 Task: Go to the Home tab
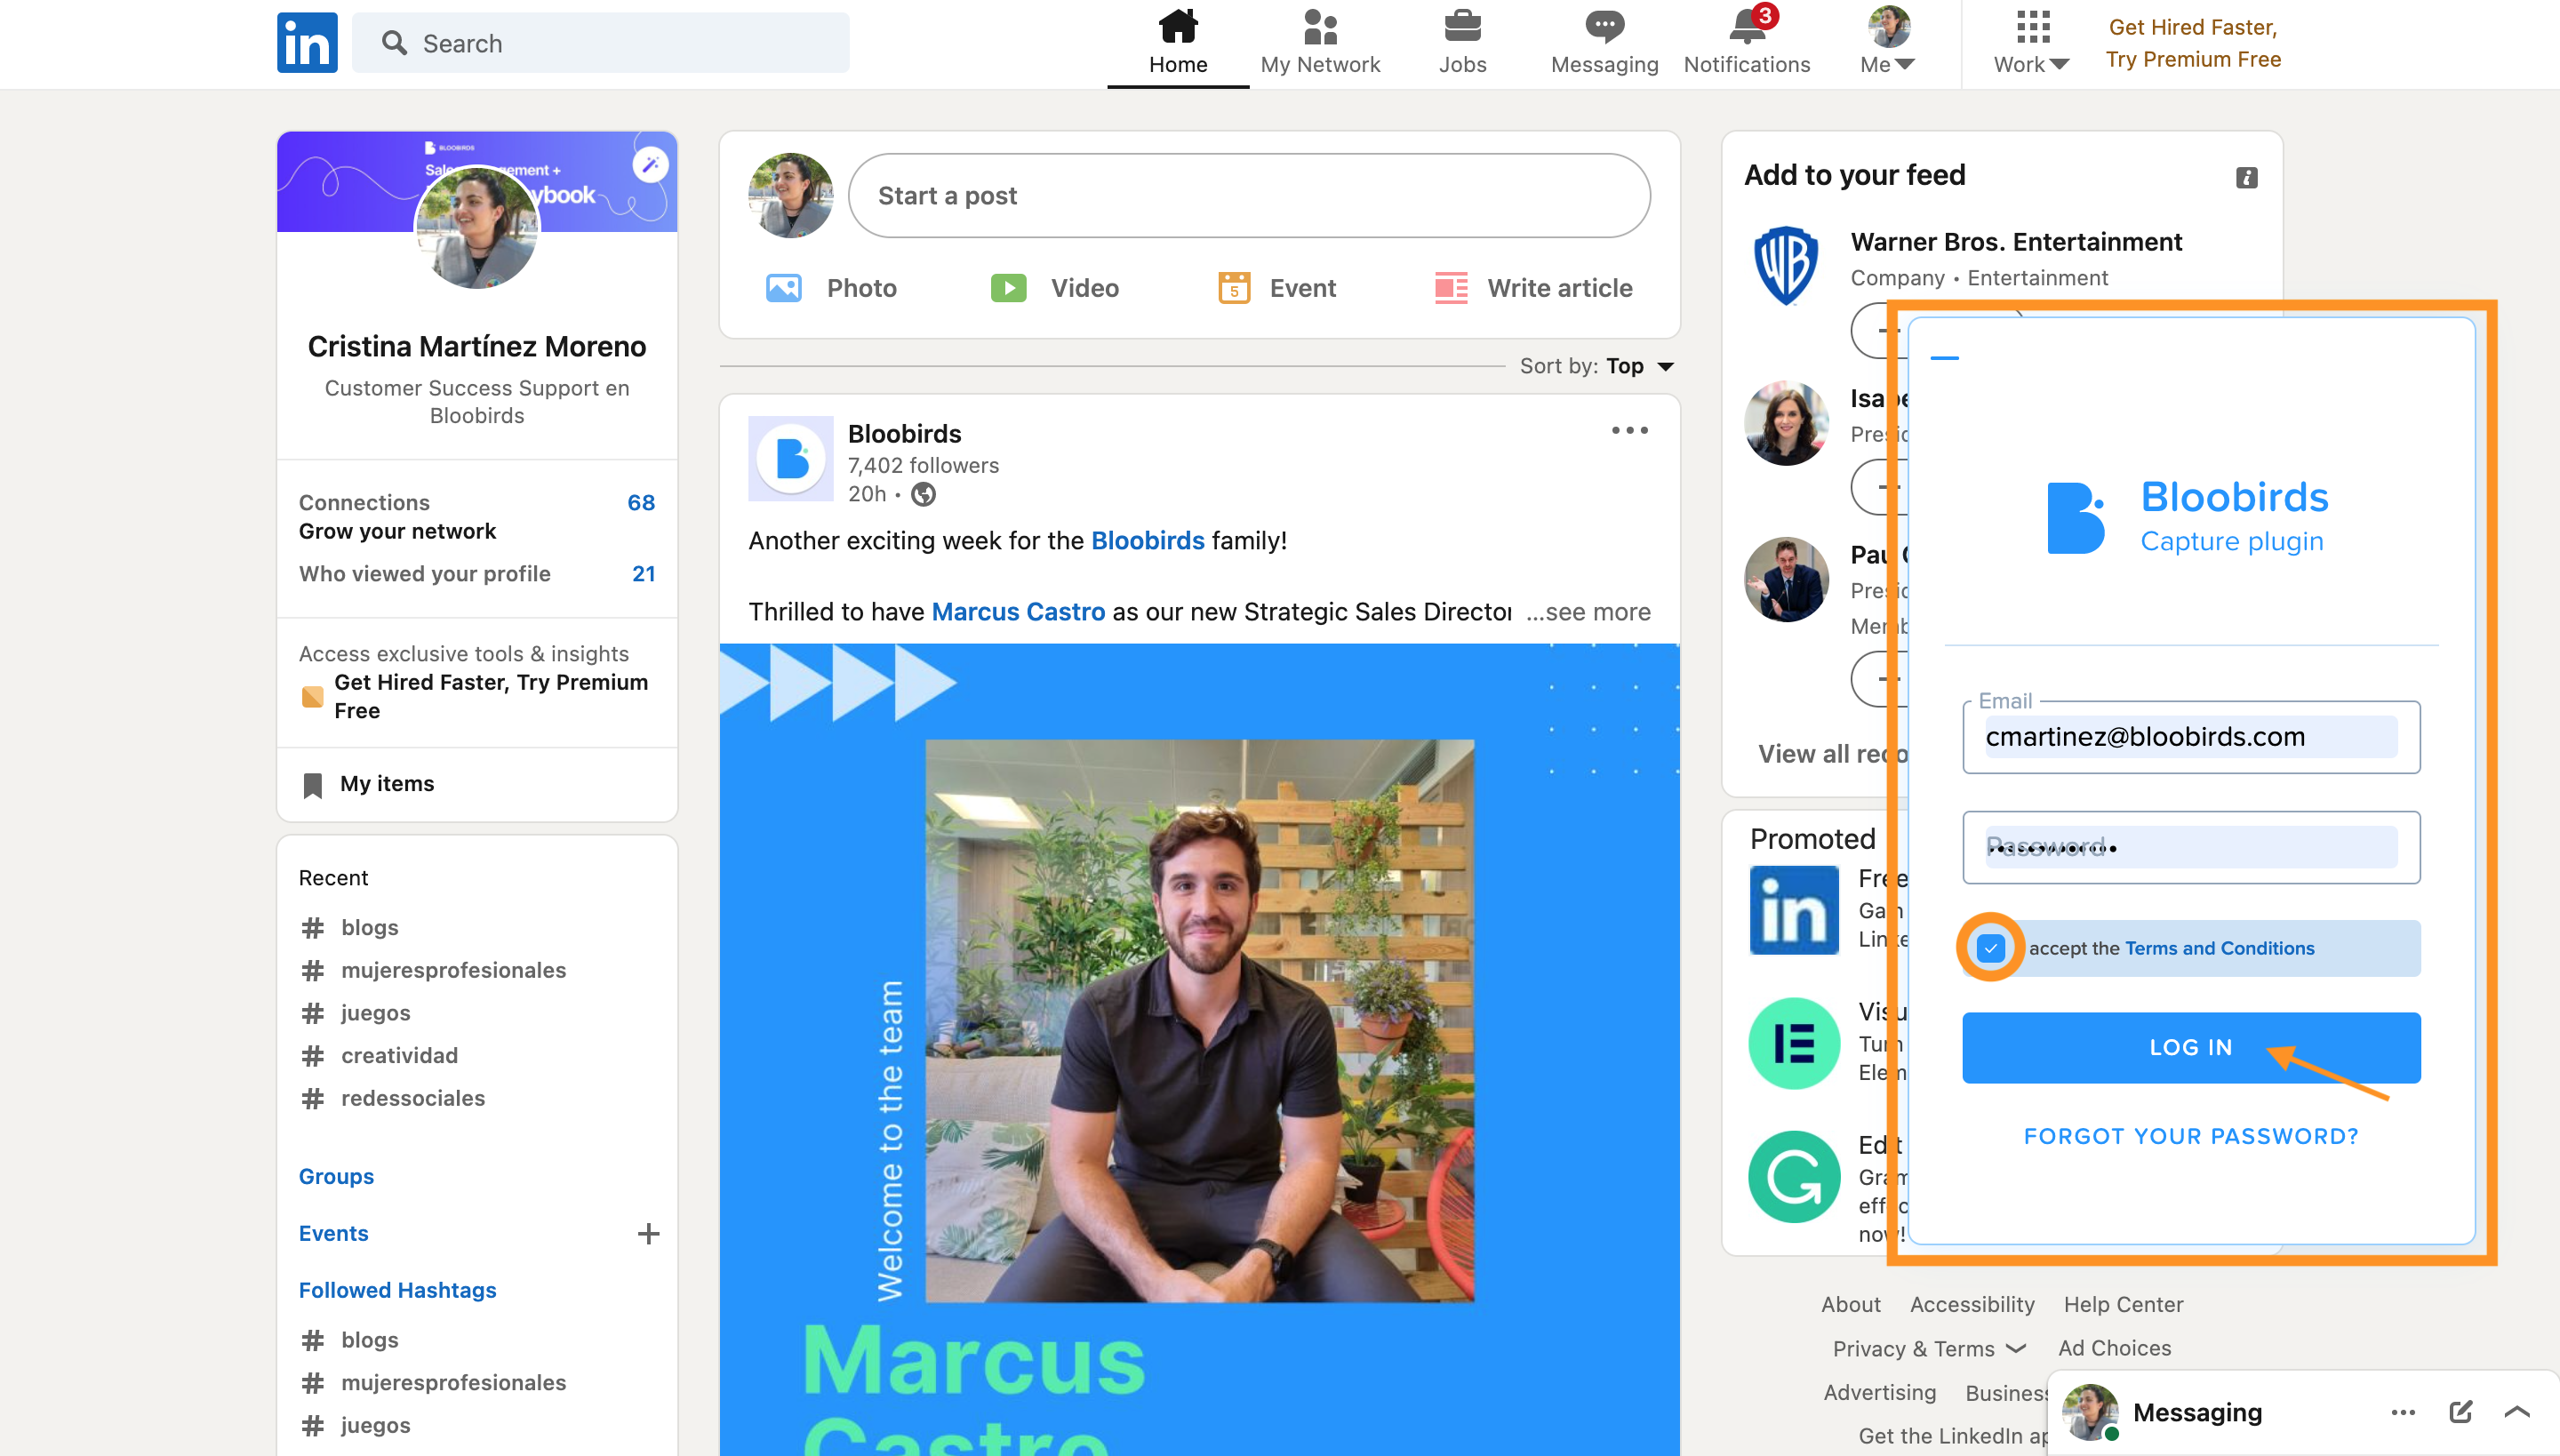click(1178, 43)
